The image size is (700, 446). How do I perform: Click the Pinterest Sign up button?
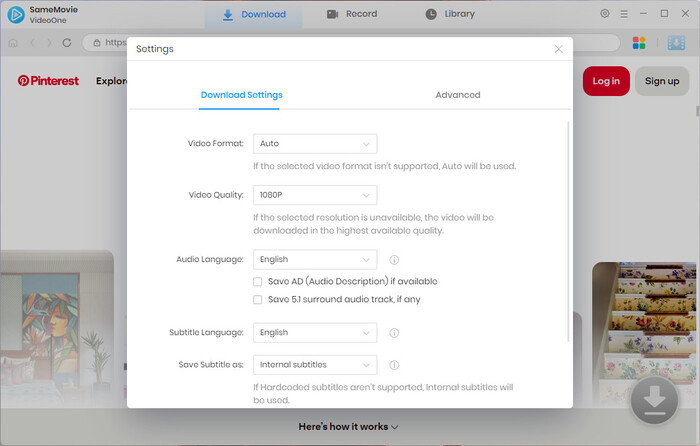pyautogui.click(x=661, y=81)
